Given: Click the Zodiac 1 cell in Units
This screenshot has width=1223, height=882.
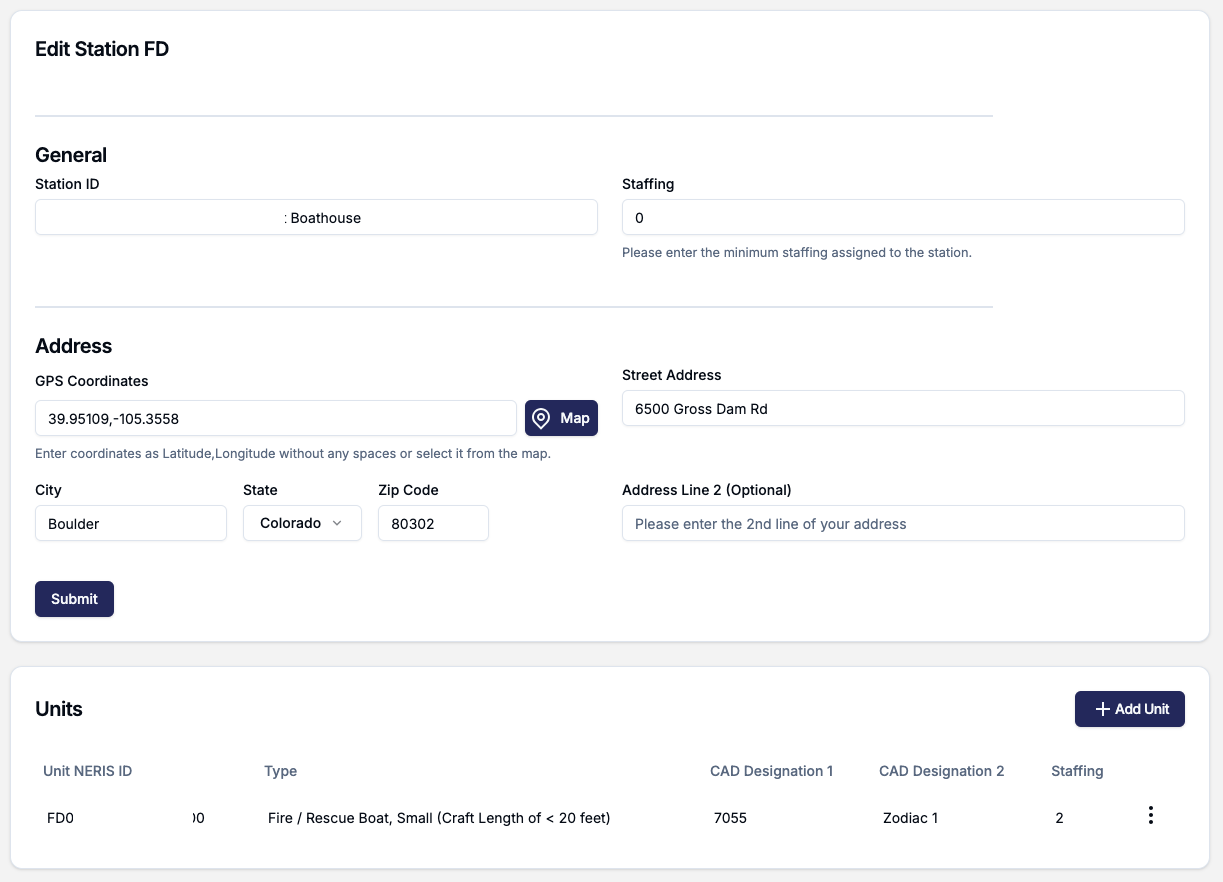Looking at the screenshot, I should (x=910, y=818).
